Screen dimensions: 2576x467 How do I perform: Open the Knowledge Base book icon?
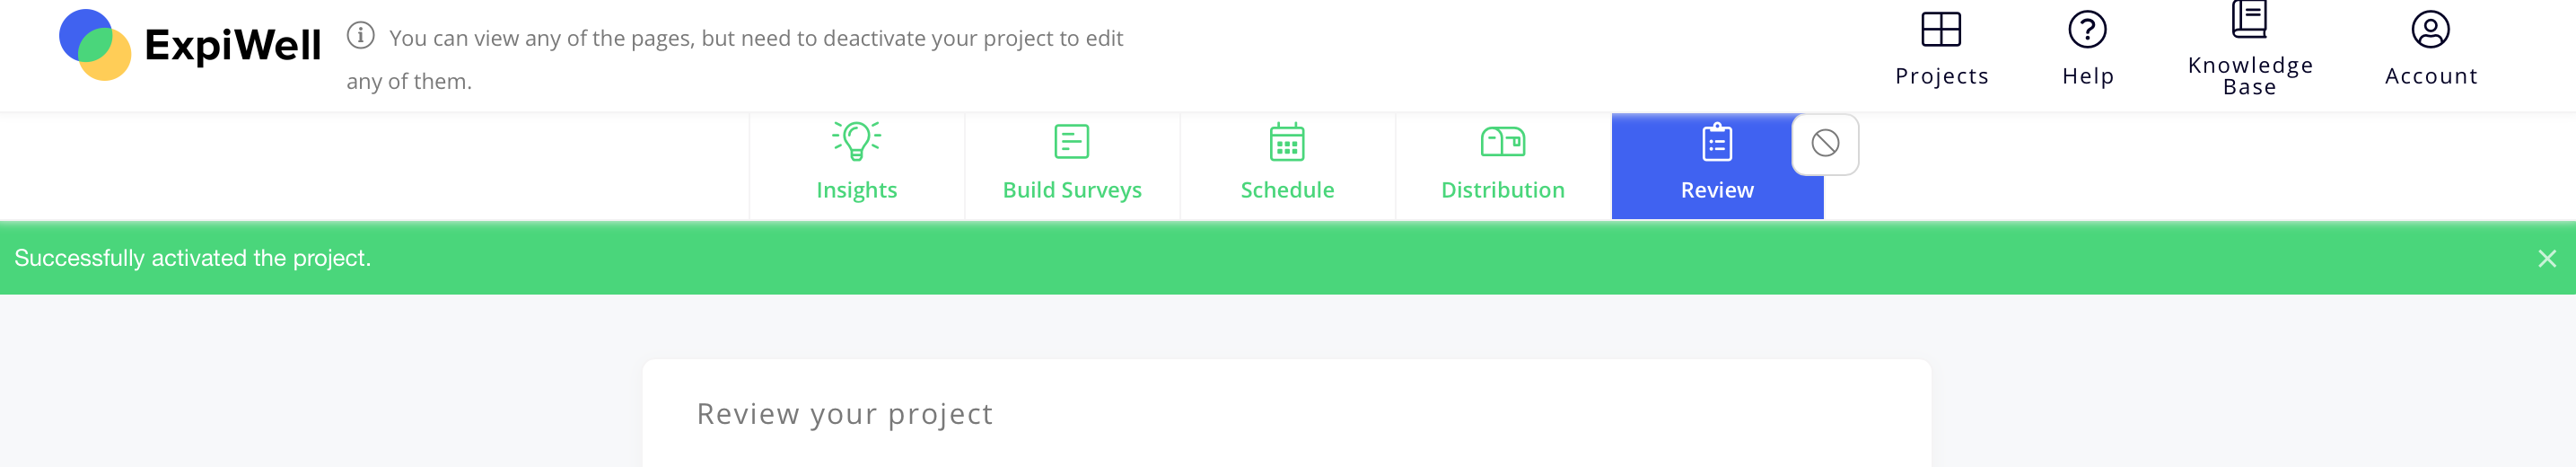(2249, 19)
